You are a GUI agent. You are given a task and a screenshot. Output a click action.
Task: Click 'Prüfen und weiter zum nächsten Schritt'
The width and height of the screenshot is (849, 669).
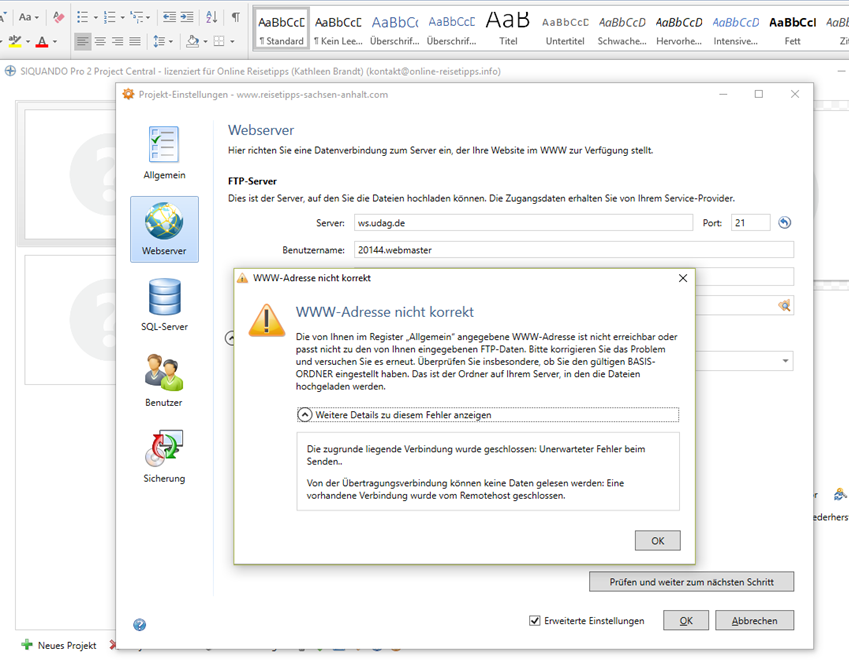pyautogui.click(x=691, y=581)
